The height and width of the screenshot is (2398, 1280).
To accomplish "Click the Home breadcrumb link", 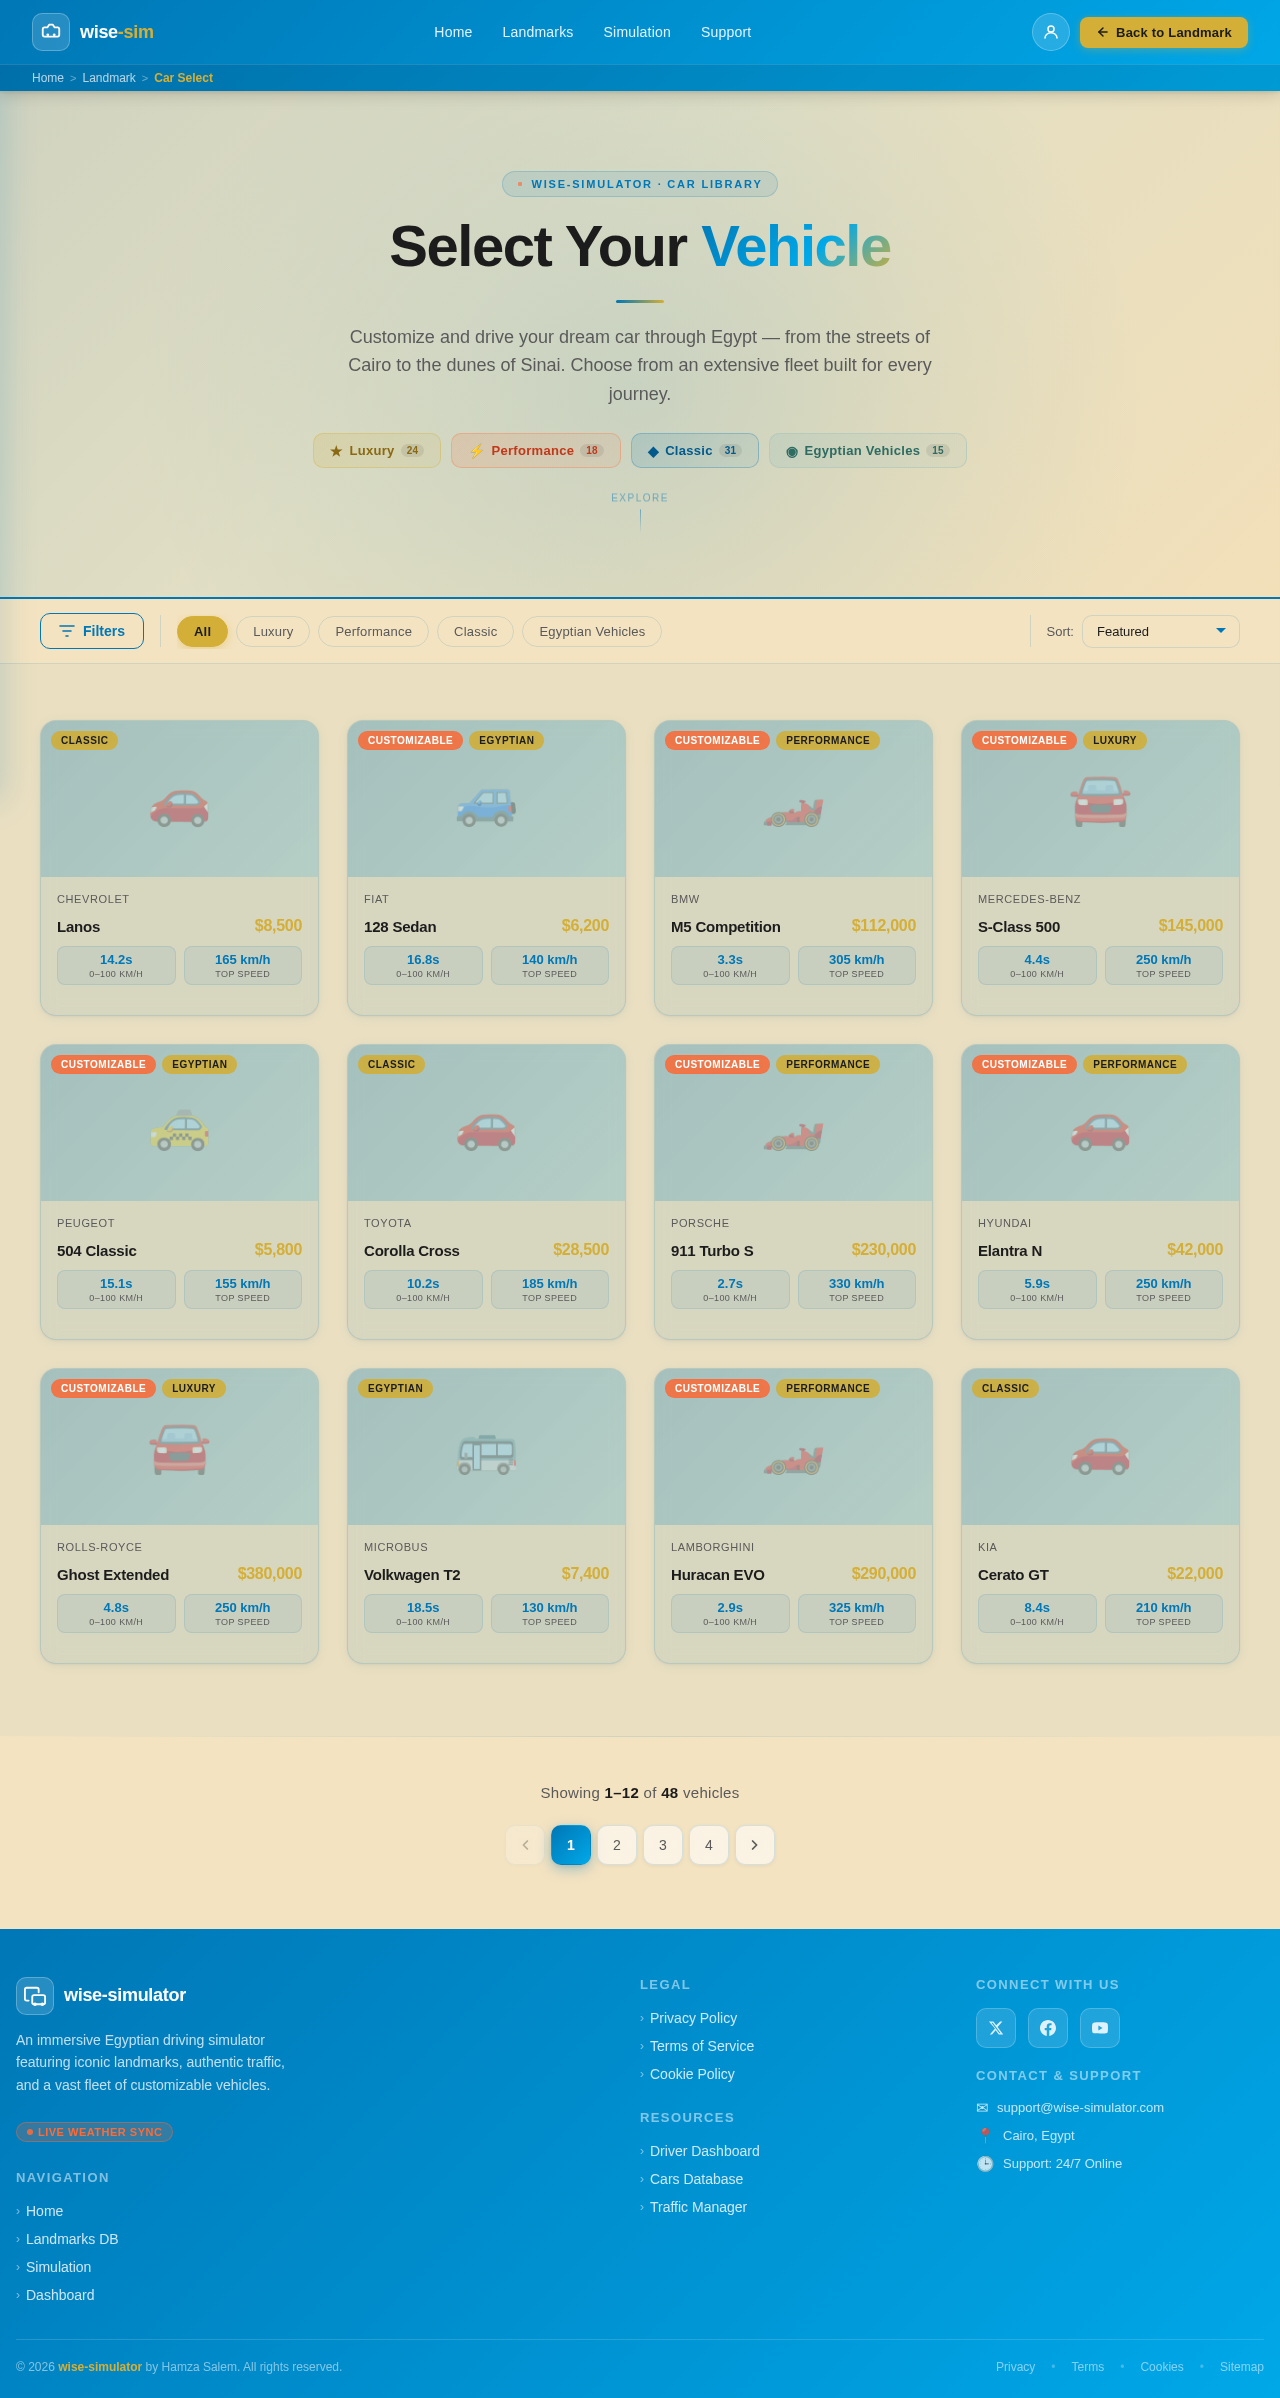I will 48,78.
